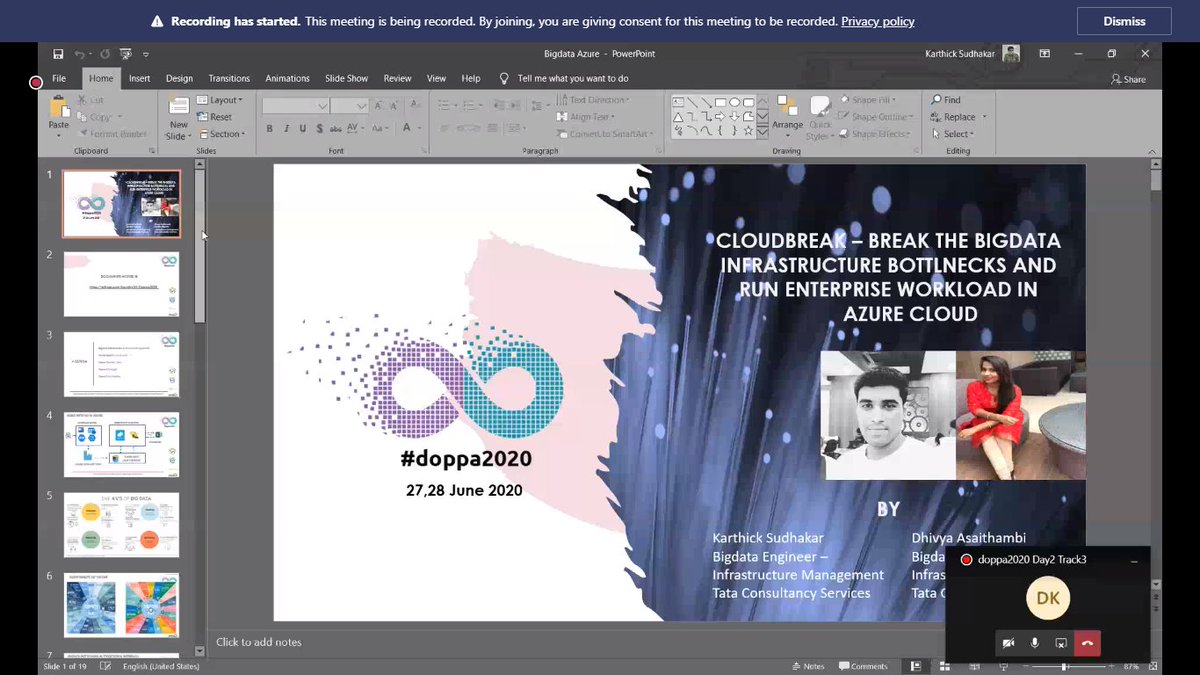This screenshot has width=1200, height=675.
Task: Click the Undo arrow icon
Action: pyautogui.click(x=79, y=54)
